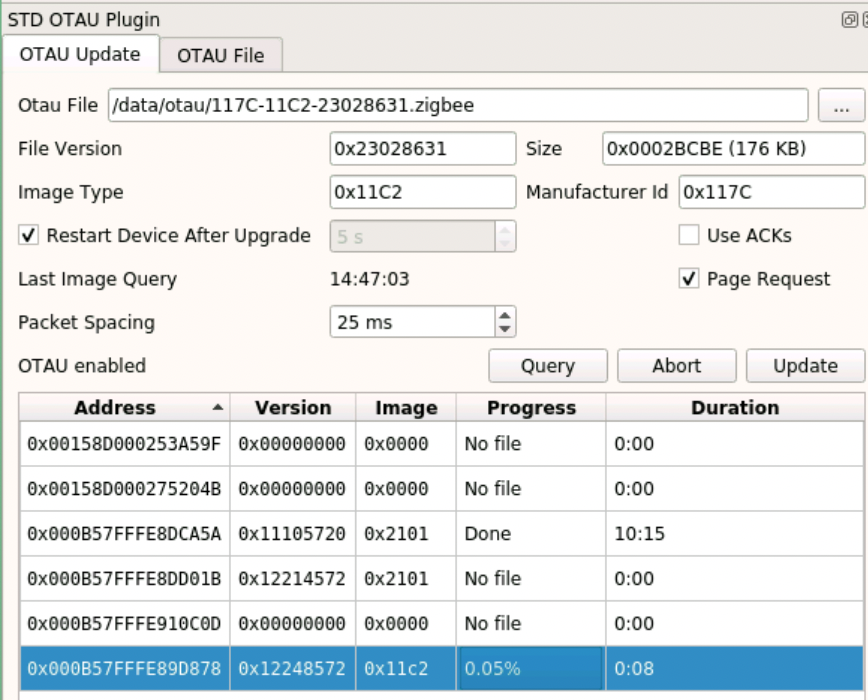The image size is (868, 700).
Task: Click the Image Type field 0x11C2
Action: click(x=423, y=192)
